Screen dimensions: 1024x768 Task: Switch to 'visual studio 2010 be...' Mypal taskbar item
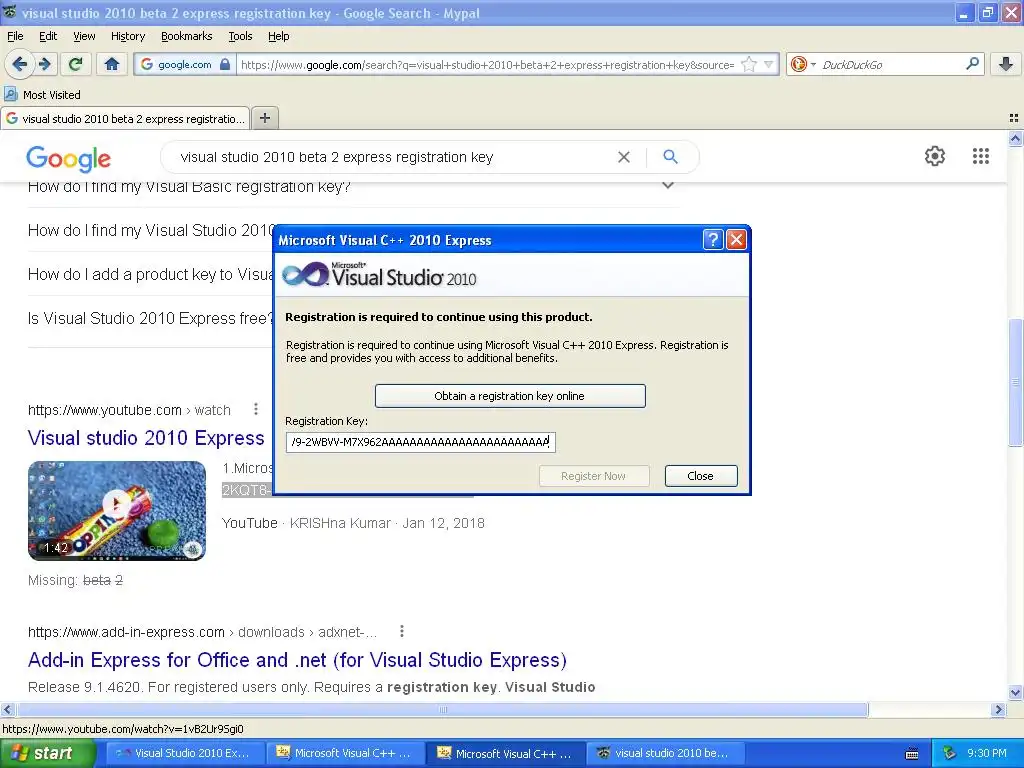click(665, 753)
